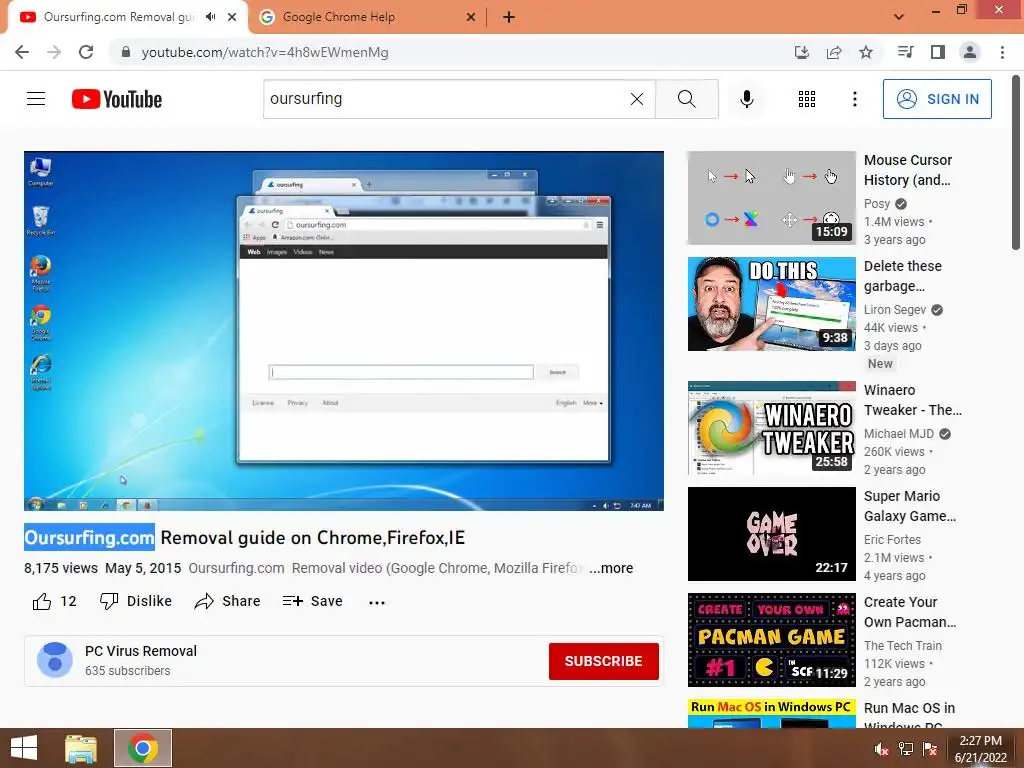1024x768 pixels.
Task: Subscribe to PC Virus Removal
Action: 603,661
